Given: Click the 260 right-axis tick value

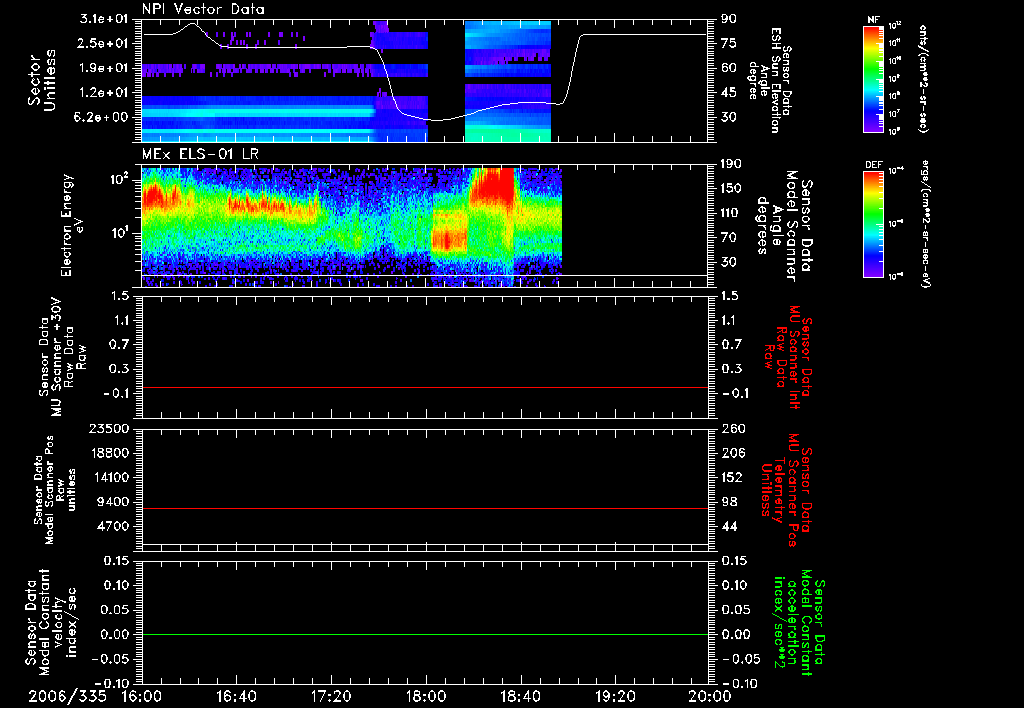Looking at the screenshot, I should [x=732, y=428].
